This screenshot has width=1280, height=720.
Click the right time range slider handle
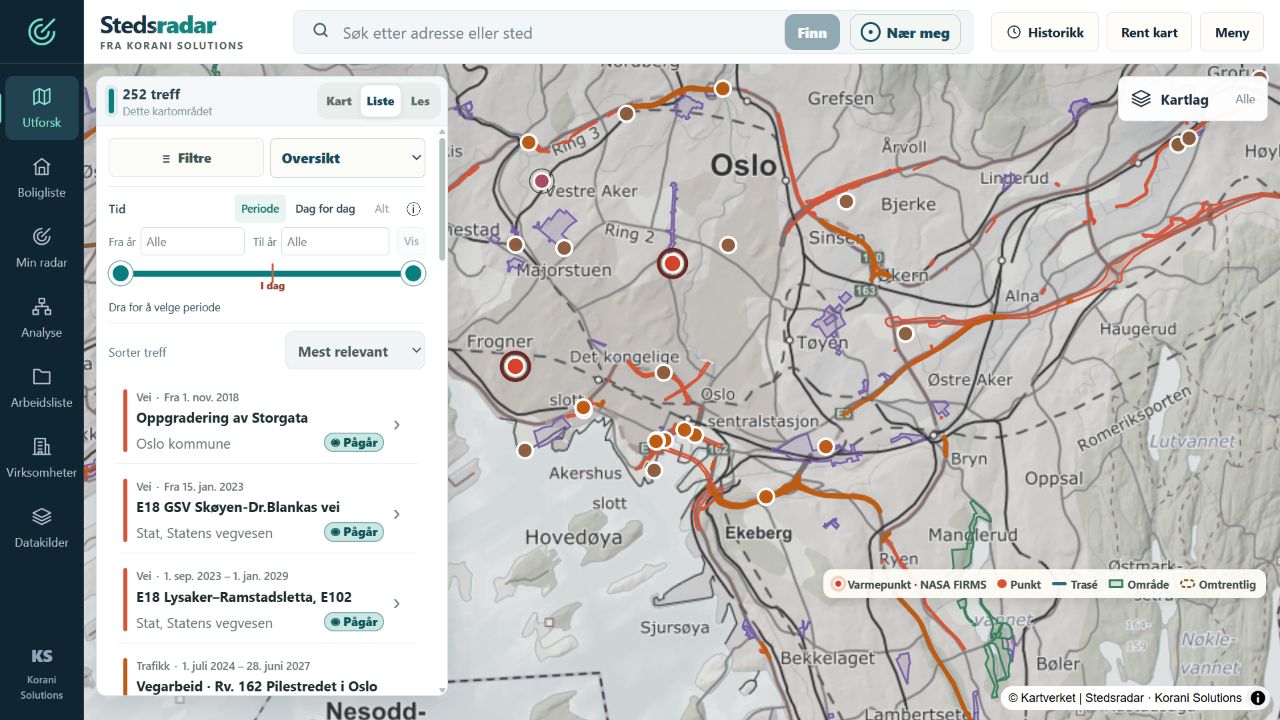pyautogui.click(x=413, y=273)
